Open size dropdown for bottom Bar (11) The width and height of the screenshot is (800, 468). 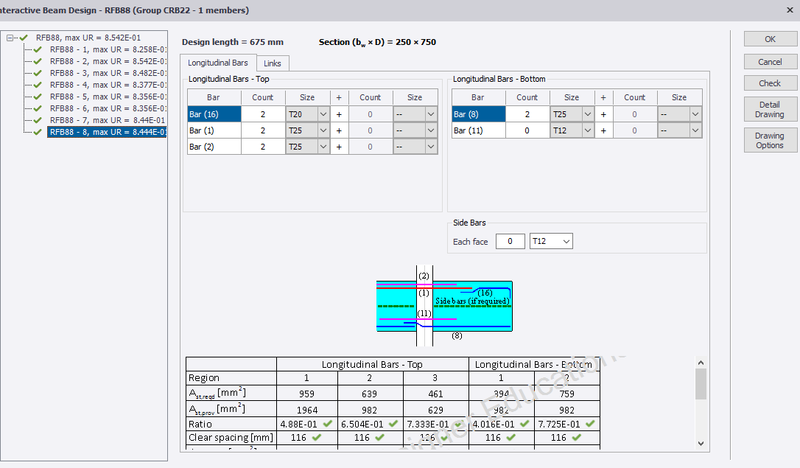pyautogui.click(x=588, y=131)
